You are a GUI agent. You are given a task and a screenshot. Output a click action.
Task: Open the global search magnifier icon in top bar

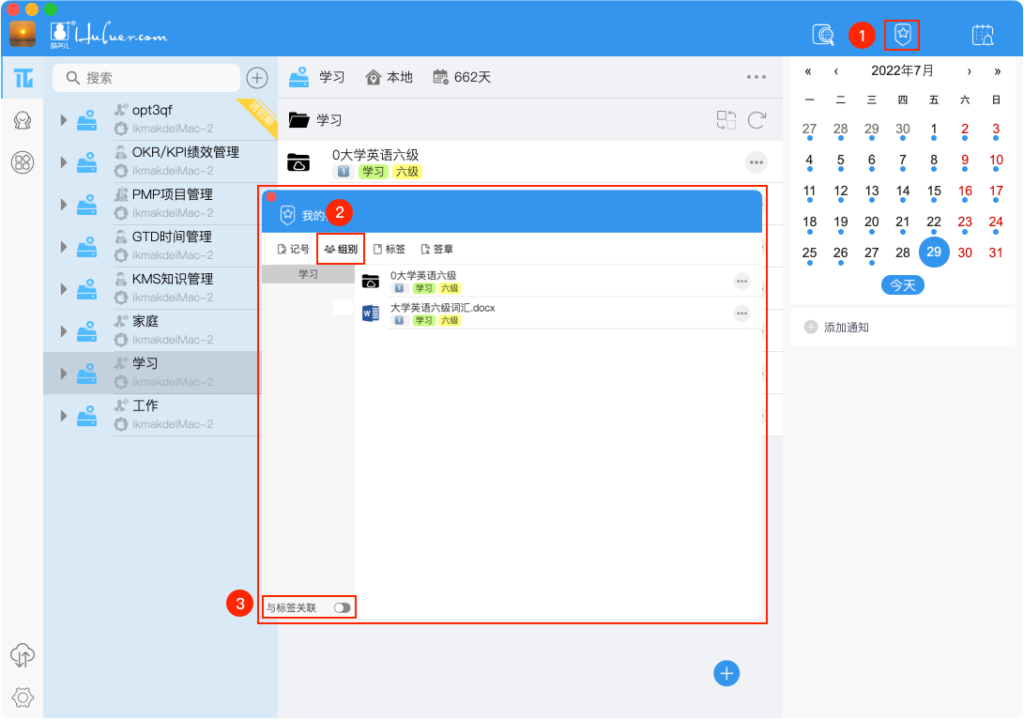823,35
